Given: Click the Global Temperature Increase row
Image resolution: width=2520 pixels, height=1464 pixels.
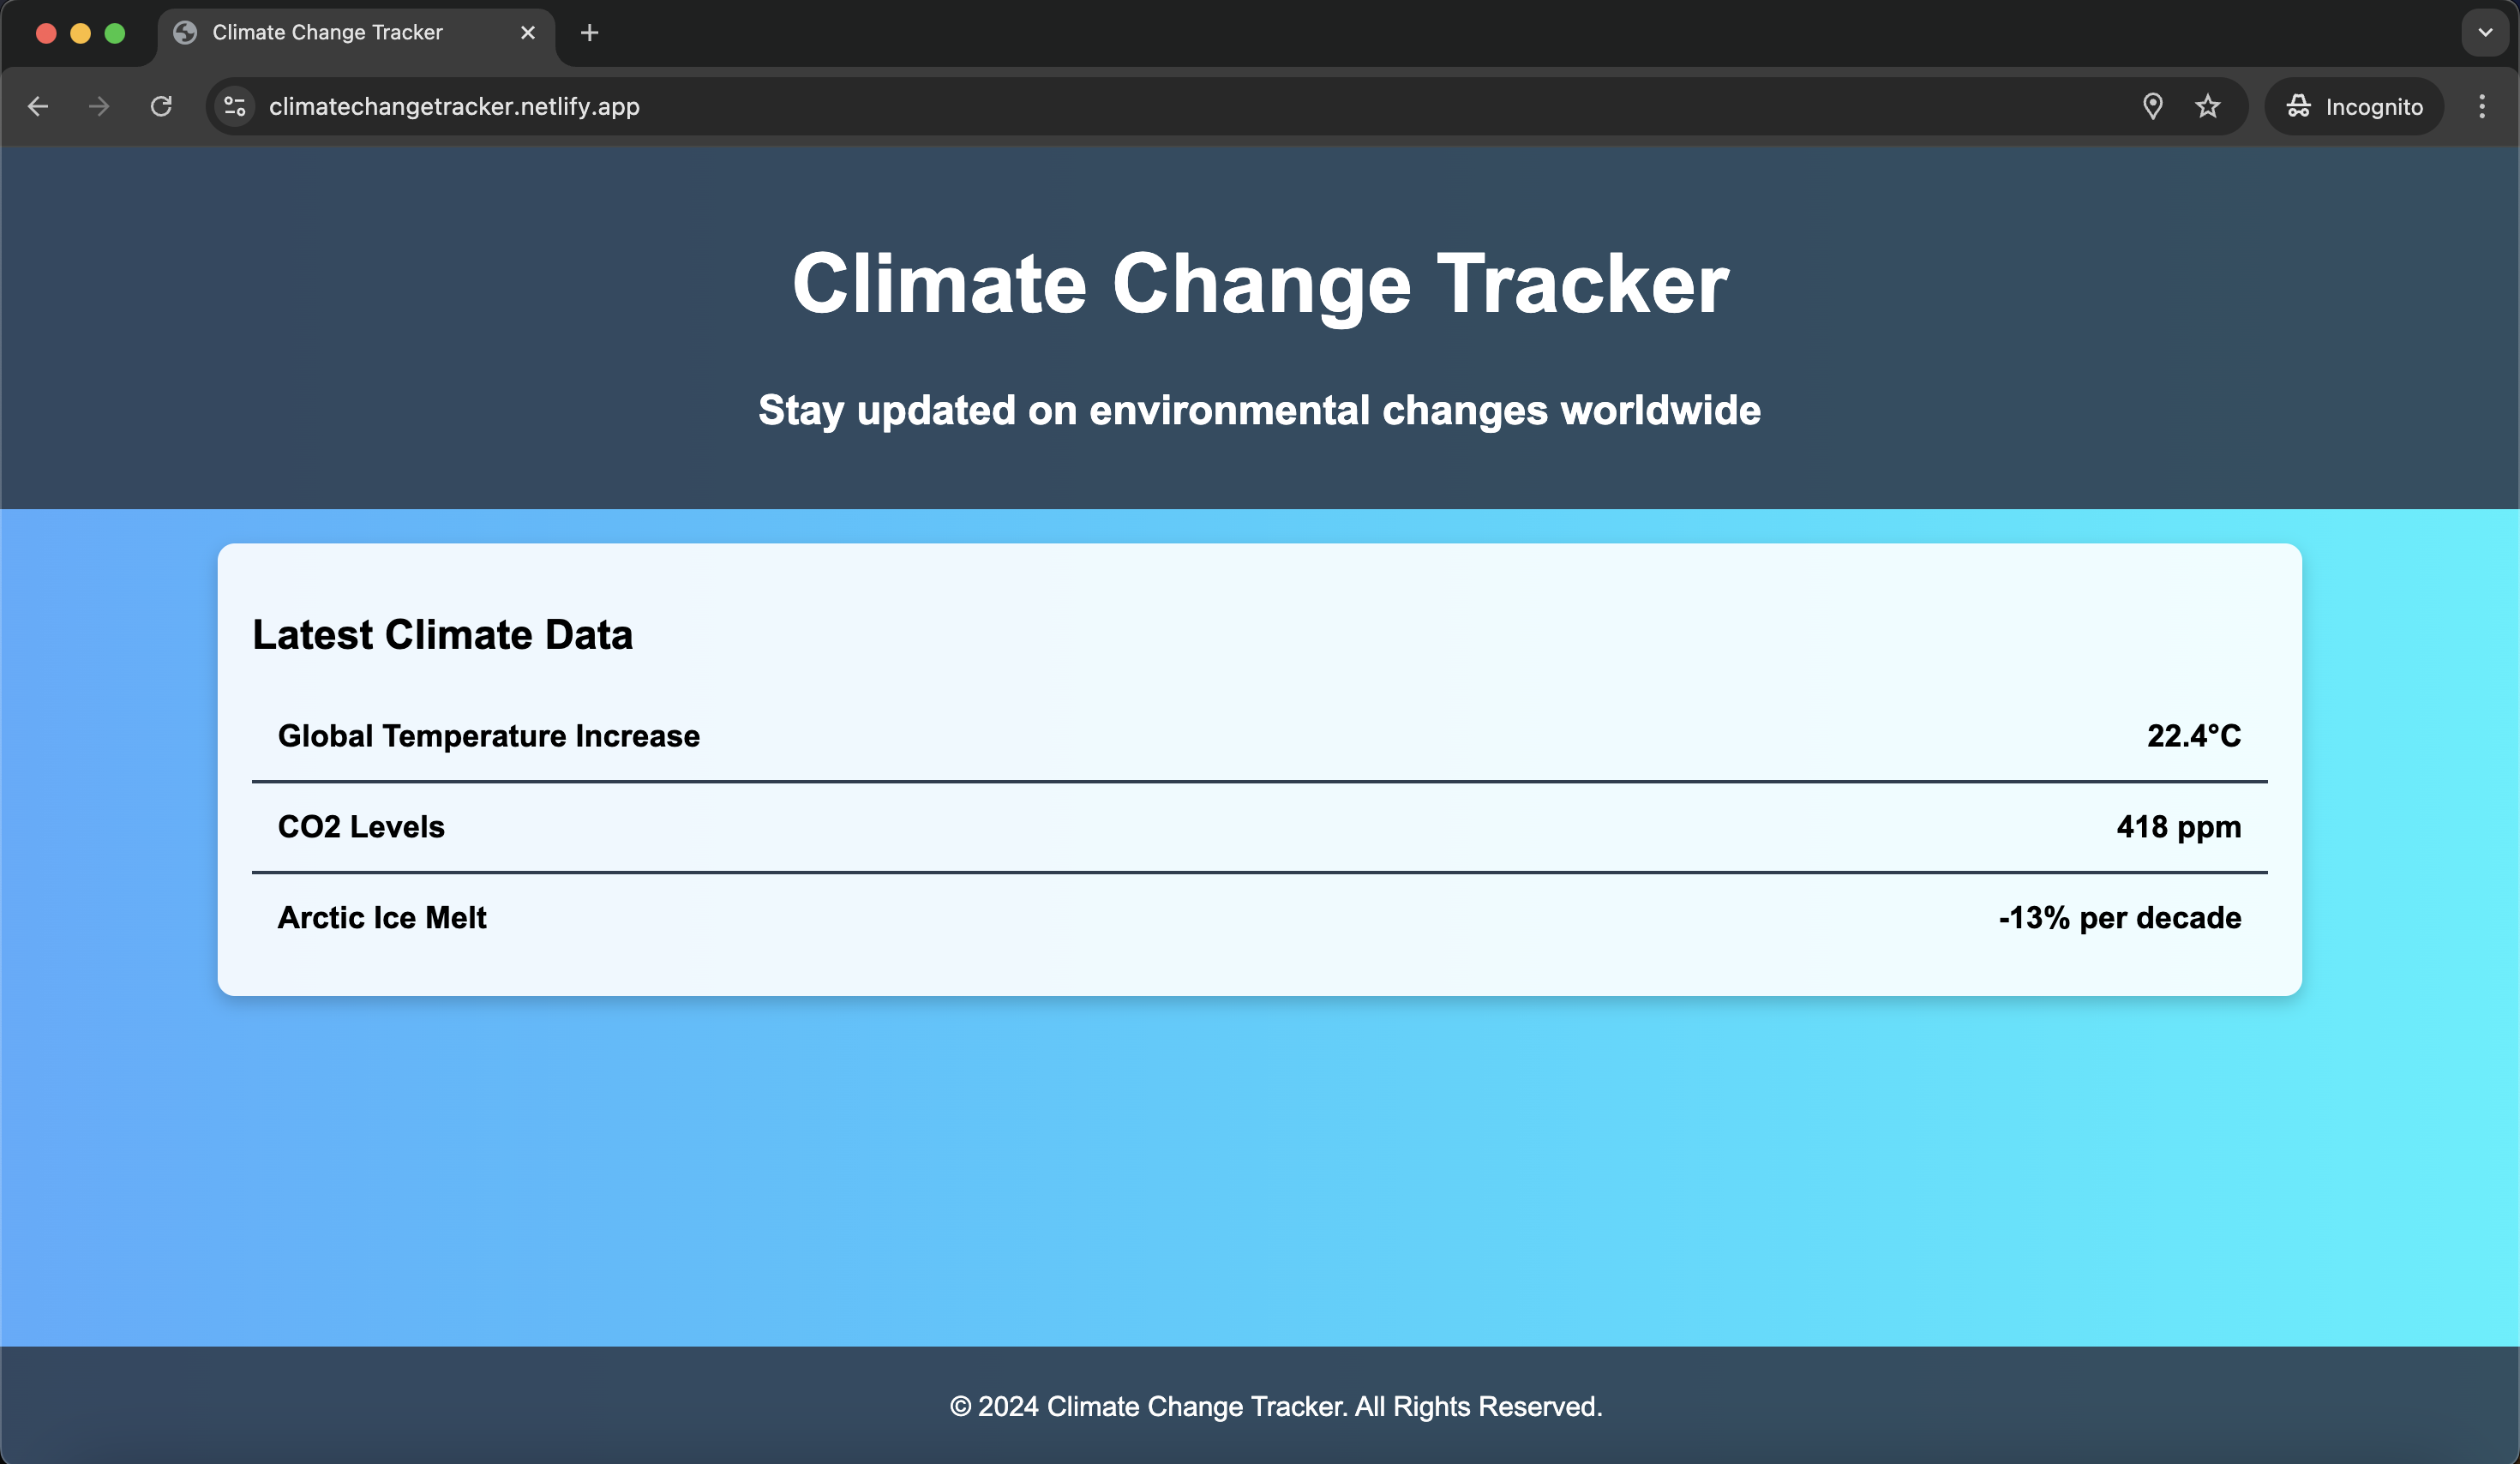Looking at the screenshot, I should pos(488,737).
